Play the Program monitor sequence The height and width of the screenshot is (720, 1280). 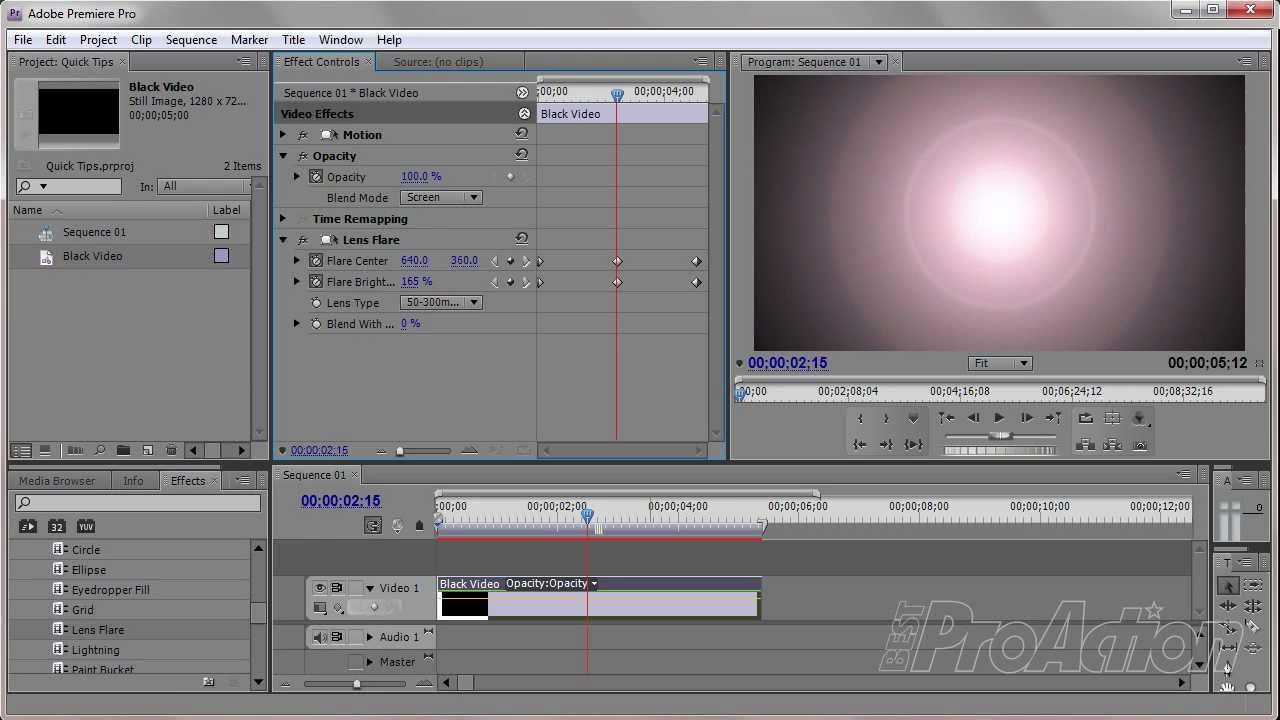pyautogui.click(x=999, y=418)
